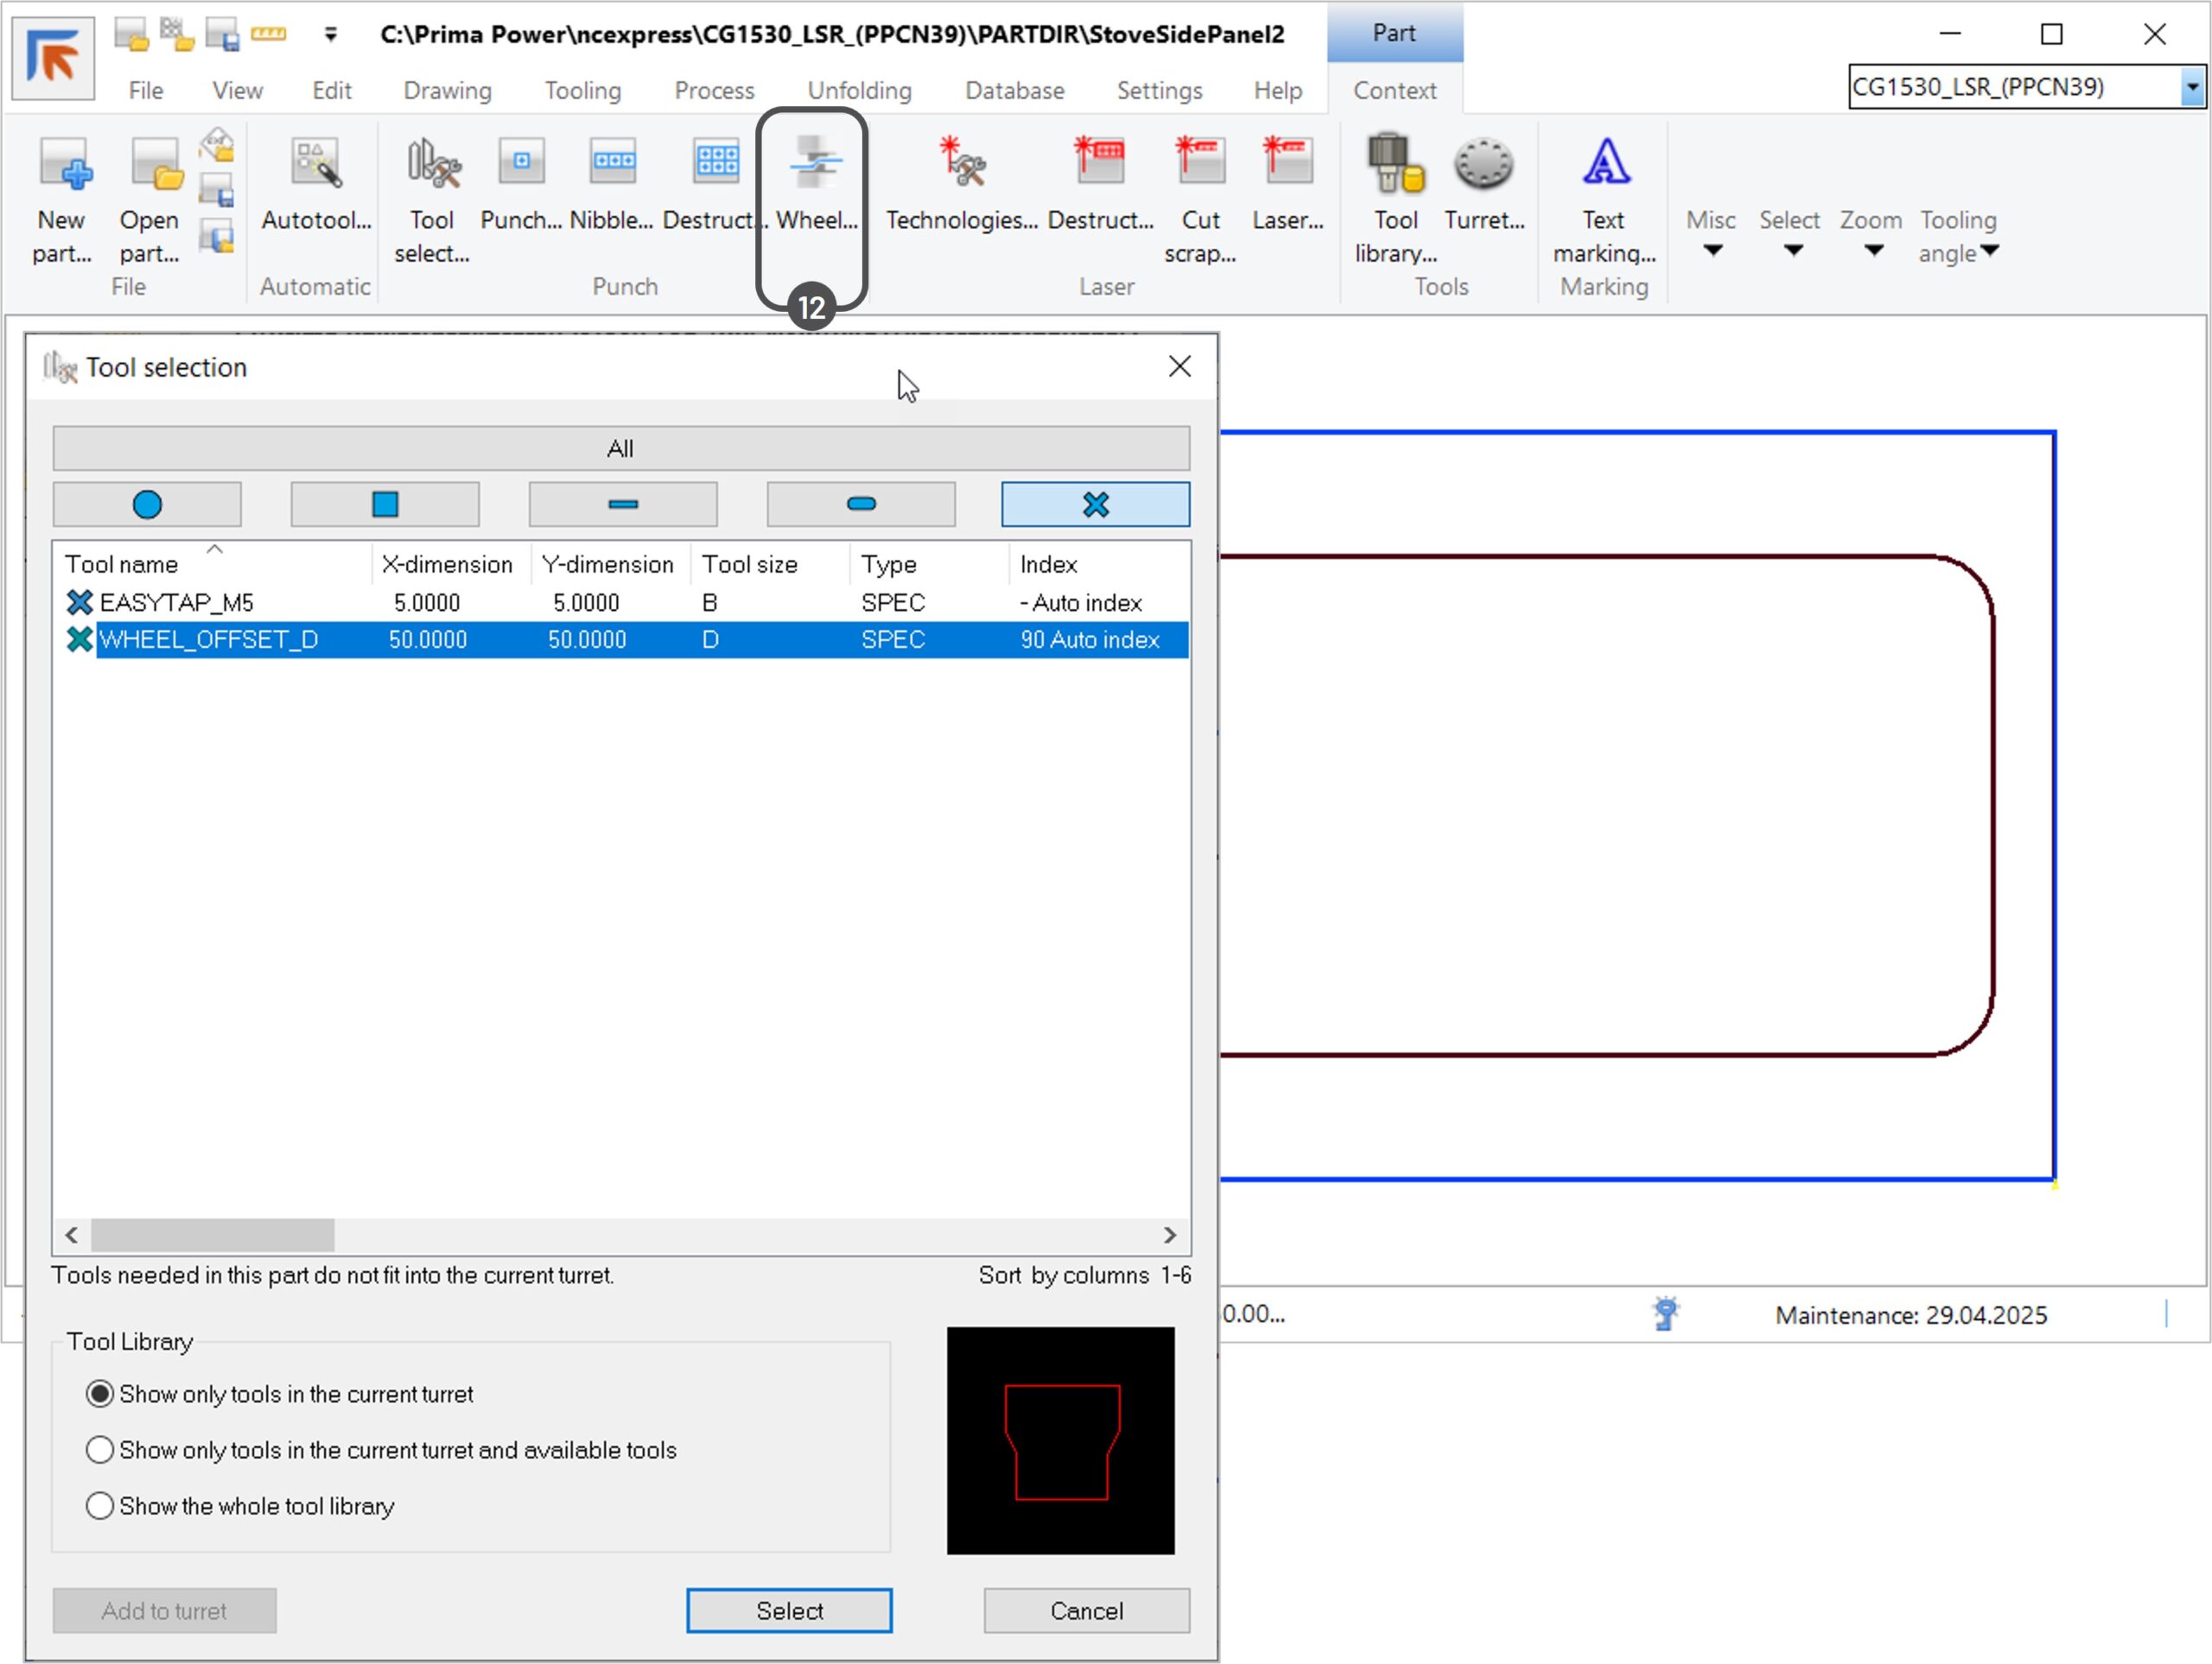Click the New part icon

[x=62, y=199]
